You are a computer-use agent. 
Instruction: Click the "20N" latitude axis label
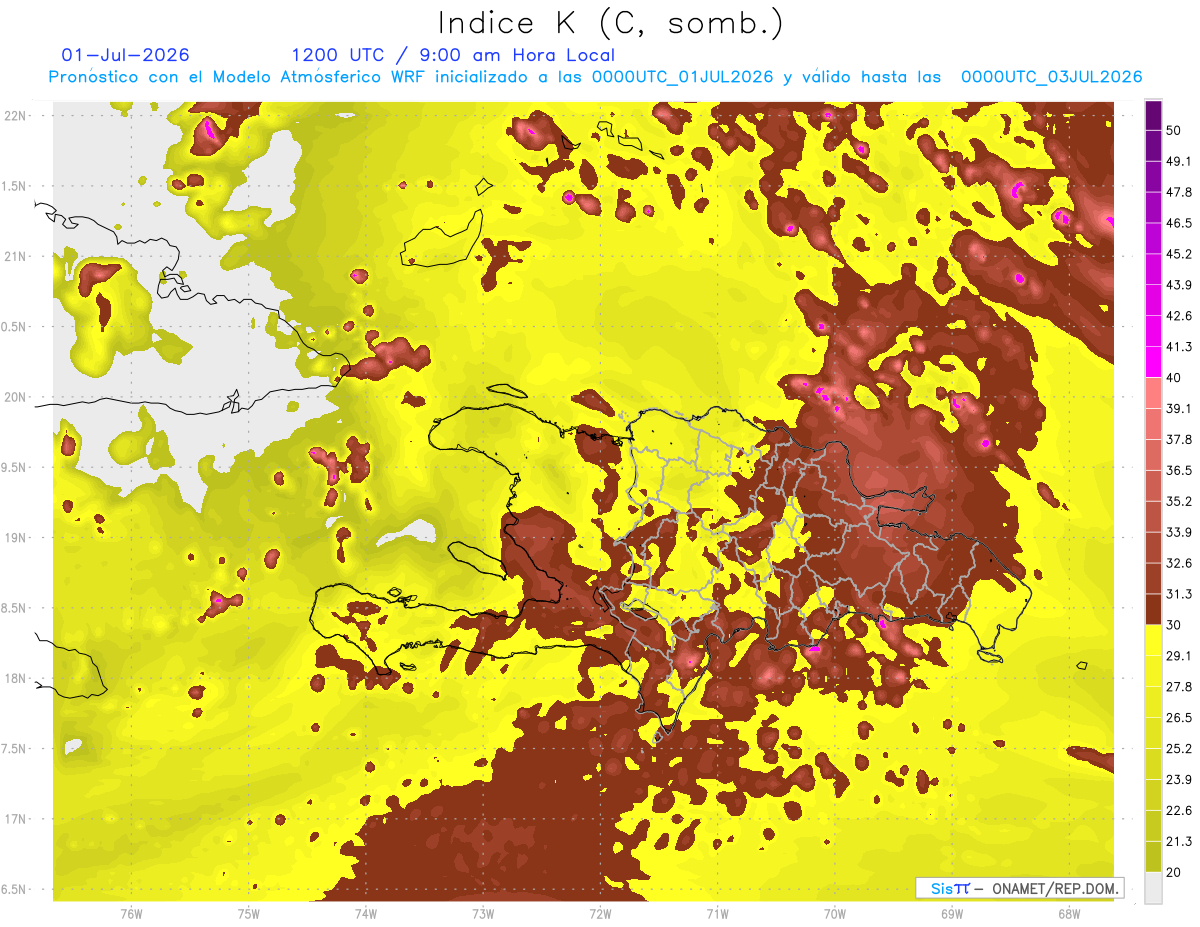(15, 397)
